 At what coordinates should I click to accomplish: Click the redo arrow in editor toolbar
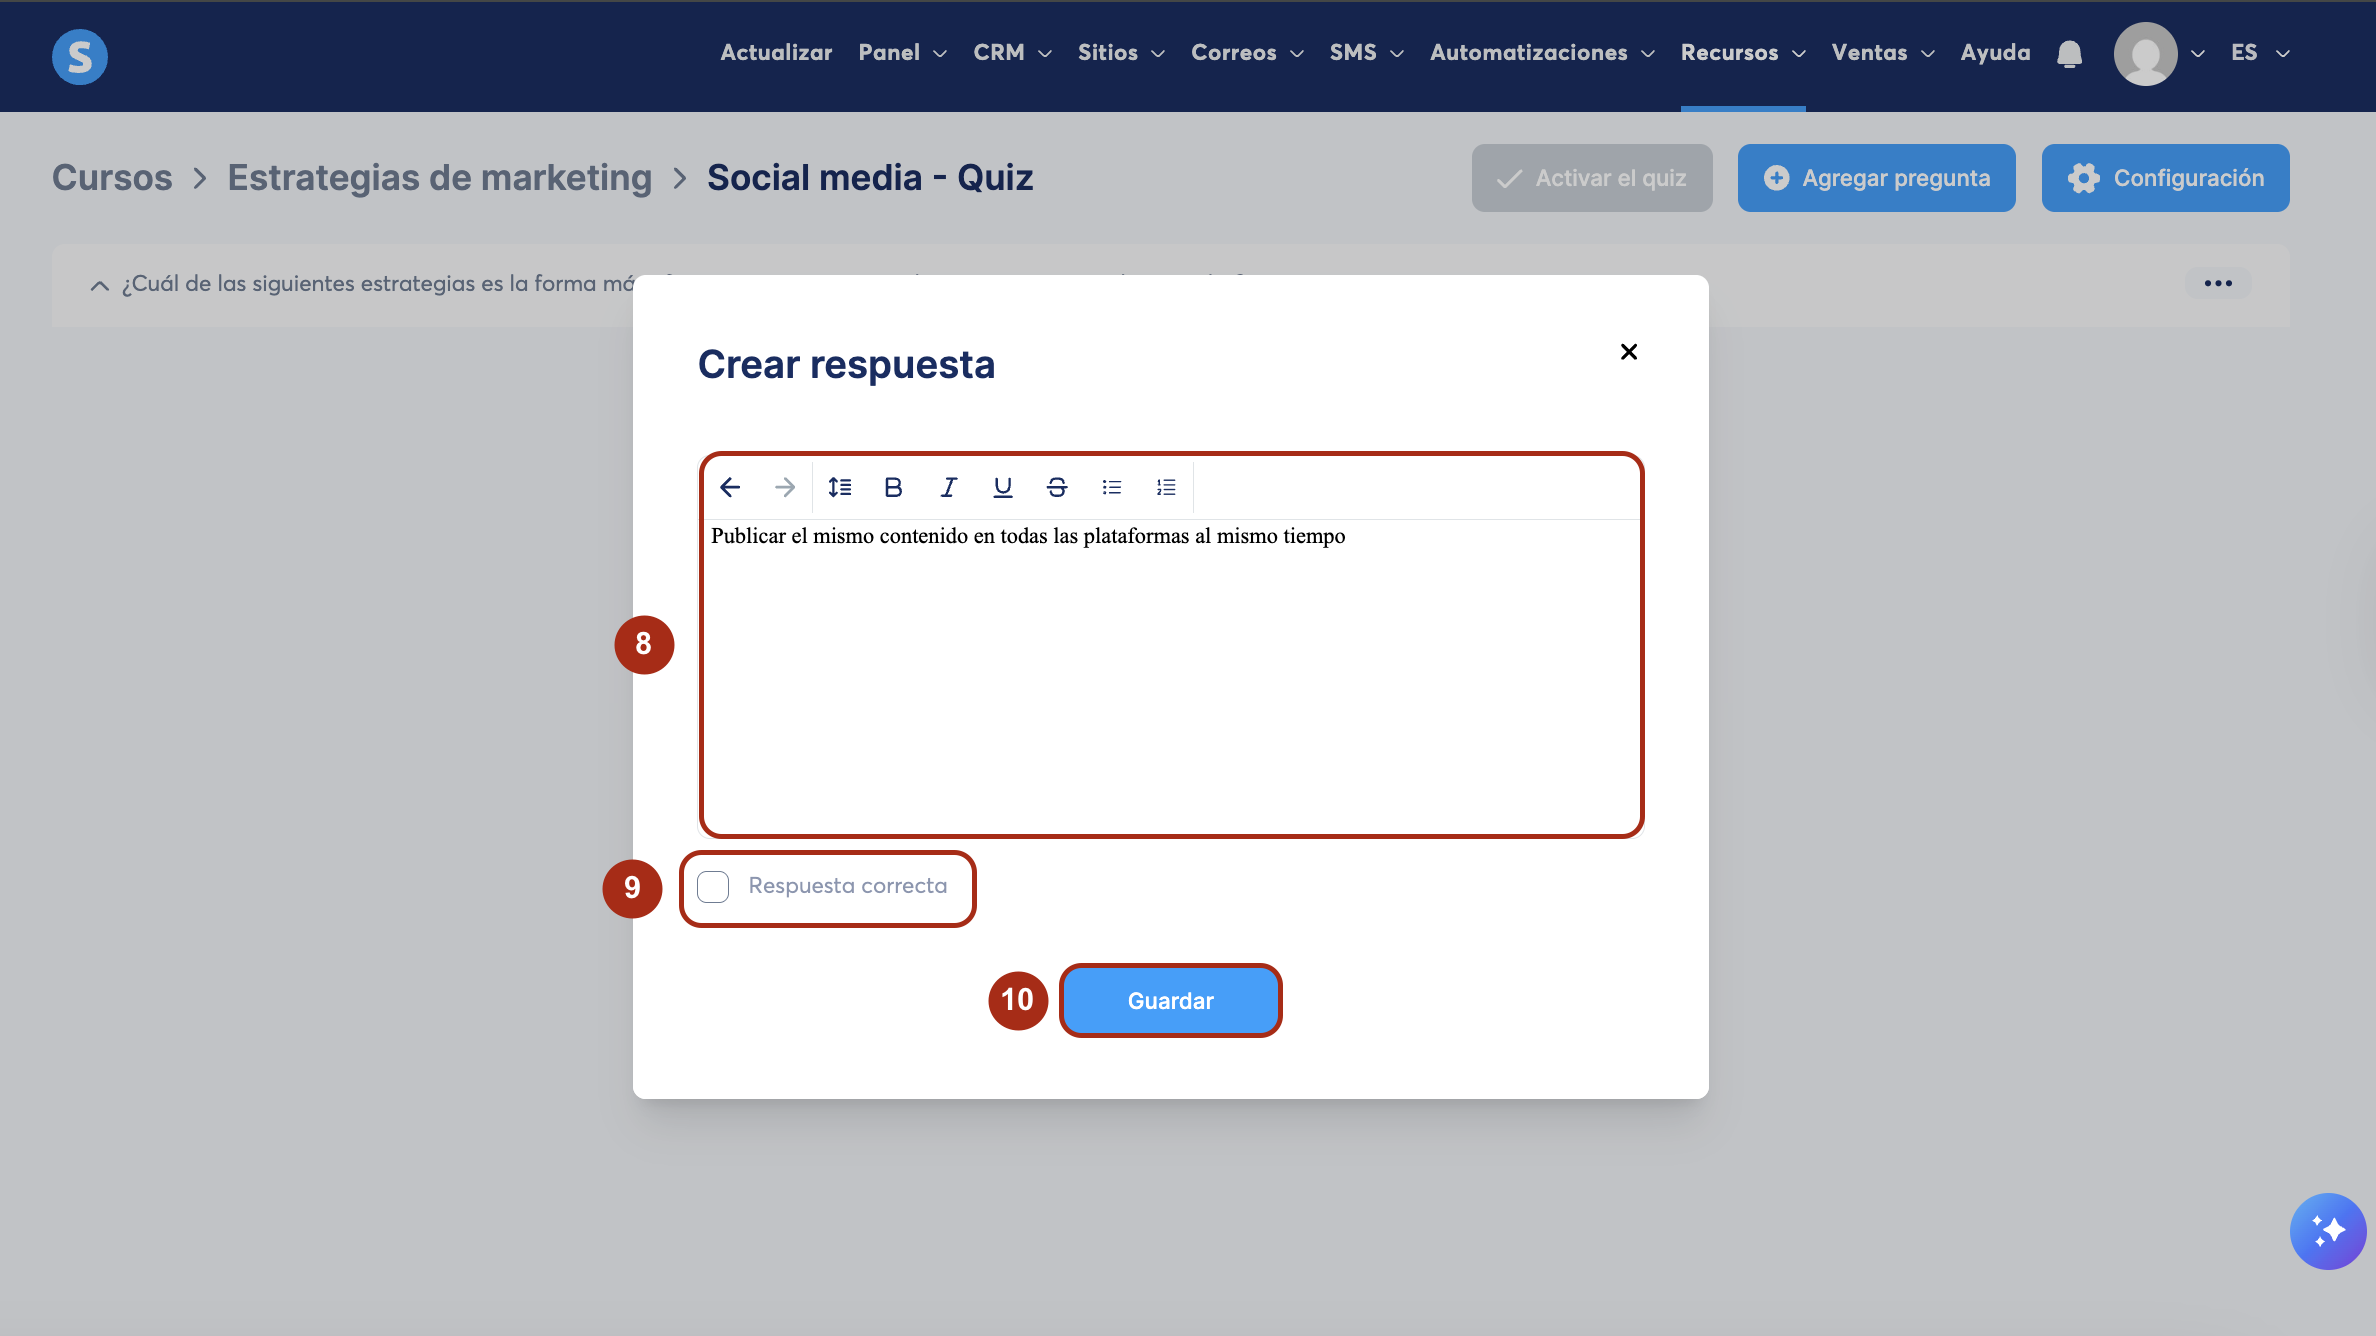point(785,487)
